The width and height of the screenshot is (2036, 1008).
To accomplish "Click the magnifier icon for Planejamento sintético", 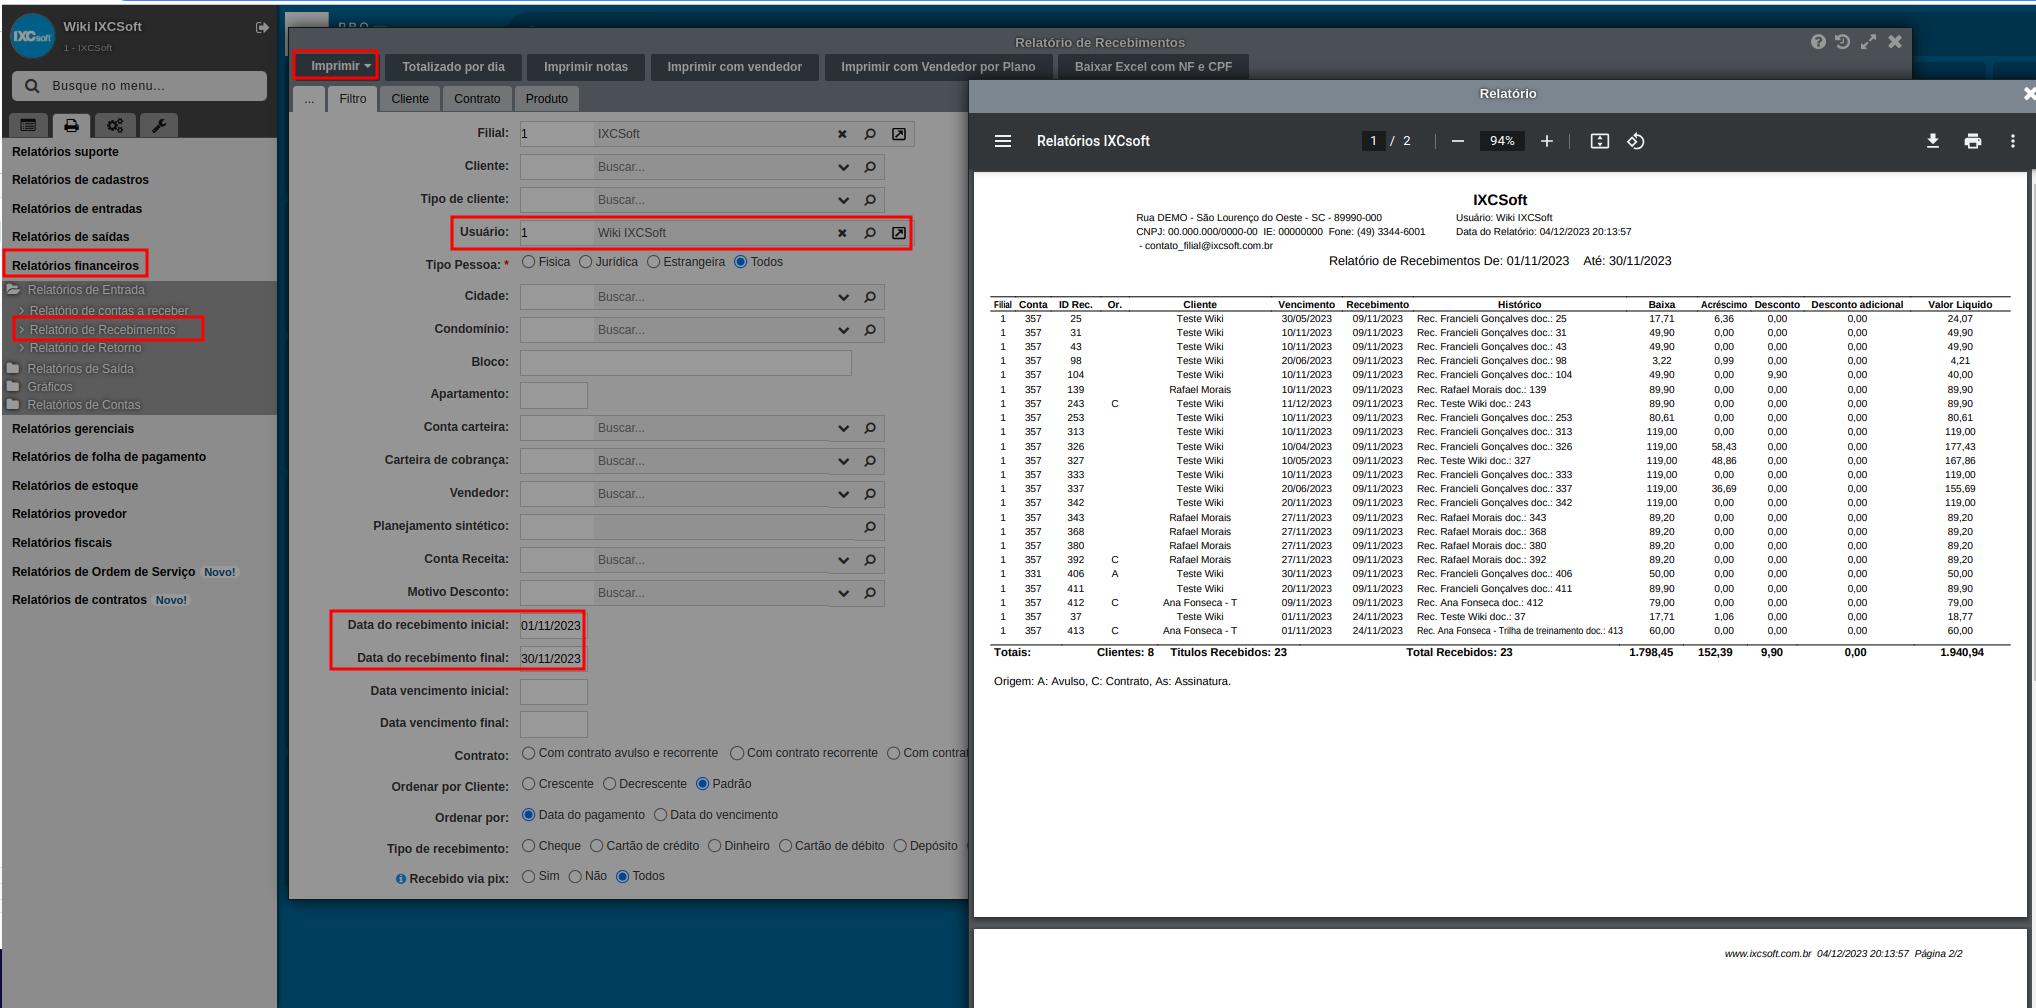I will click(870, 527).
